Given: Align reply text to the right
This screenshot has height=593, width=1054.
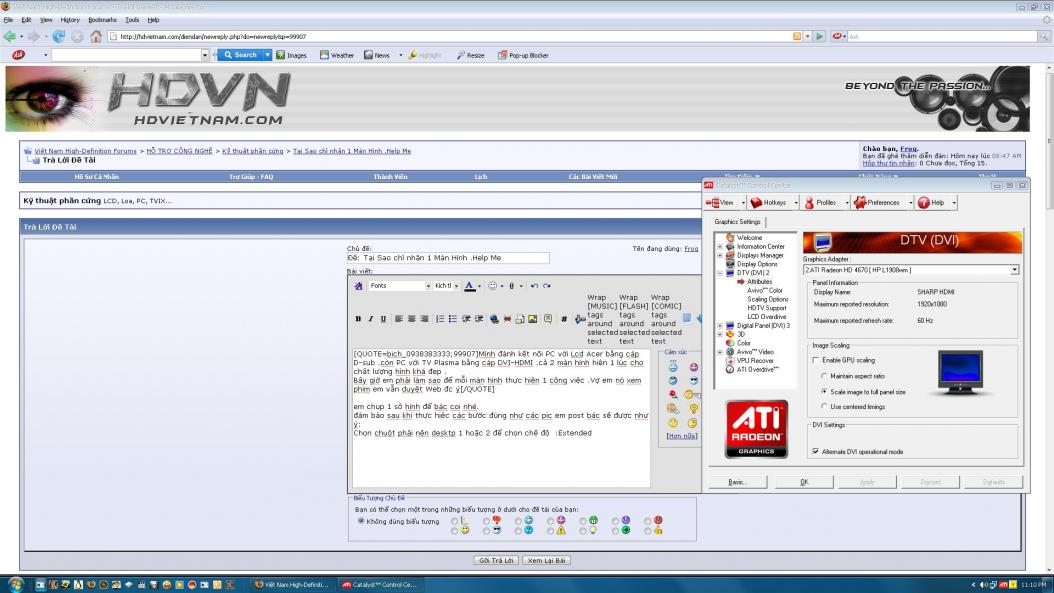Looking at the screenshot, I should [424, 319].
